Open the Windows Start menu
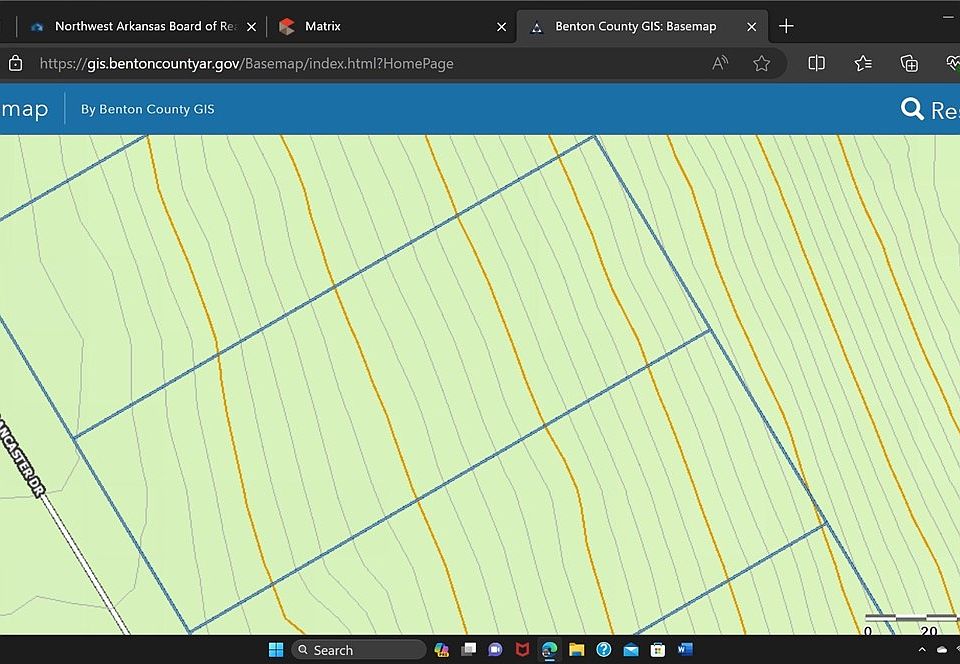 click(x=276, y=649)
